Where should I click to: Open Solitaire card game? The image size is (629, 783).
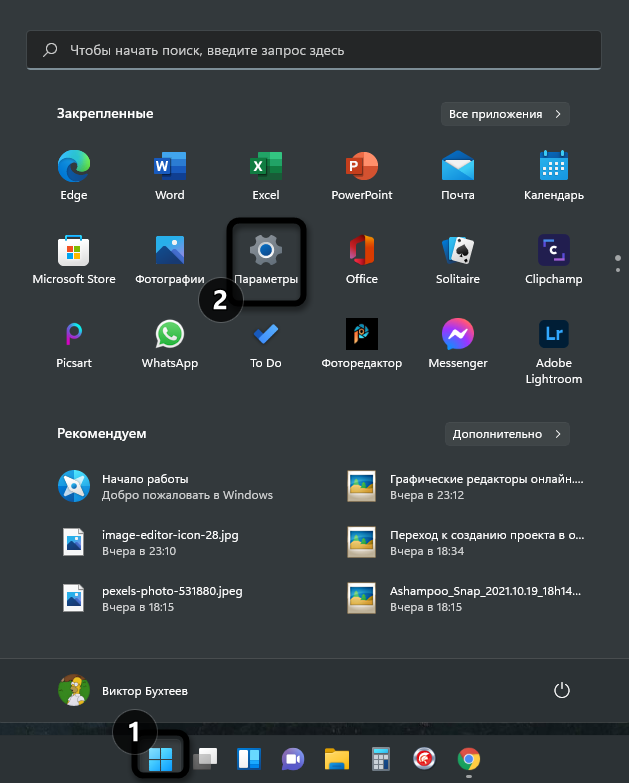(458, 260)
